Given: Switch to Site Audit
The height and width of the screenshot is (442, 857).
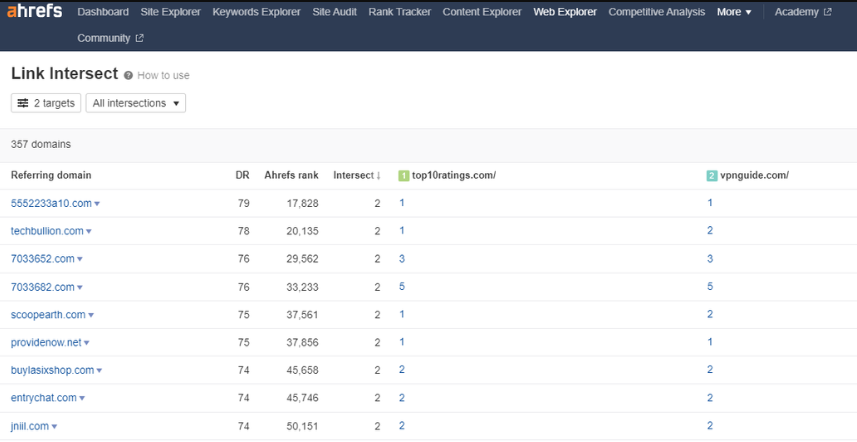Looking at the screenshot, I should point(334,12).
